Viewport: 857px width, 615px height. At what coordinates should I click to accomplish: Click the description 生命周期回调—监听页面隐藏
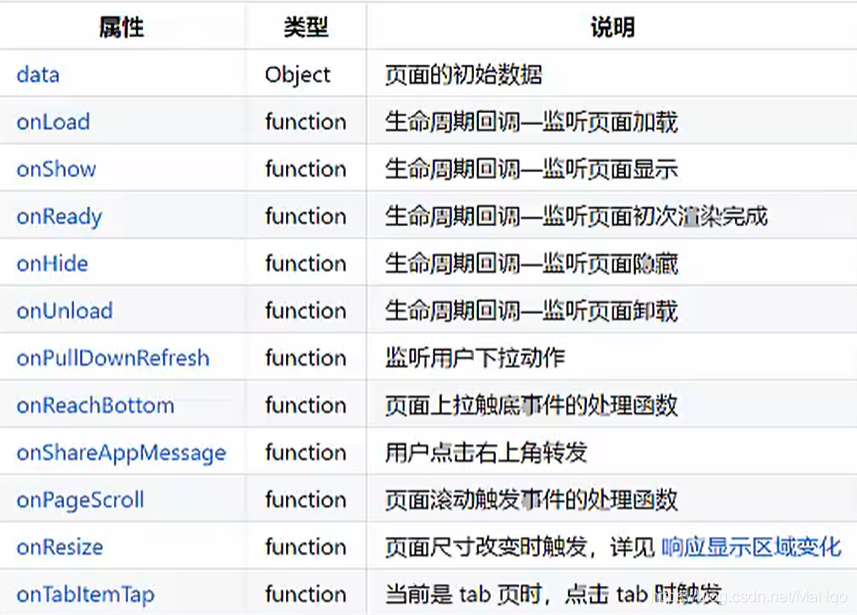531,264
